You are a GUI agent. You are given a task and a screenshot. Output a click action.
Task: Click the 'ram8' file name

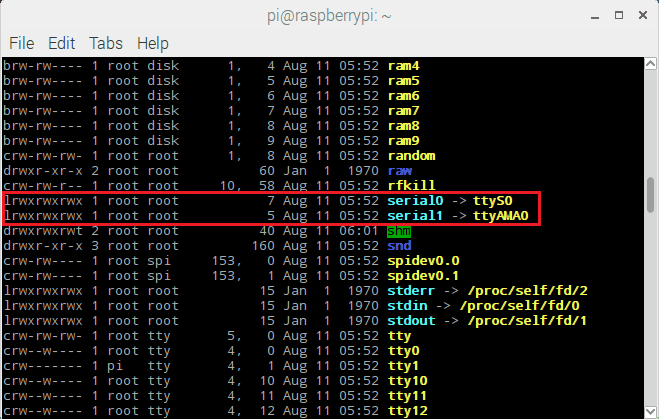click(x=403, y=126)
